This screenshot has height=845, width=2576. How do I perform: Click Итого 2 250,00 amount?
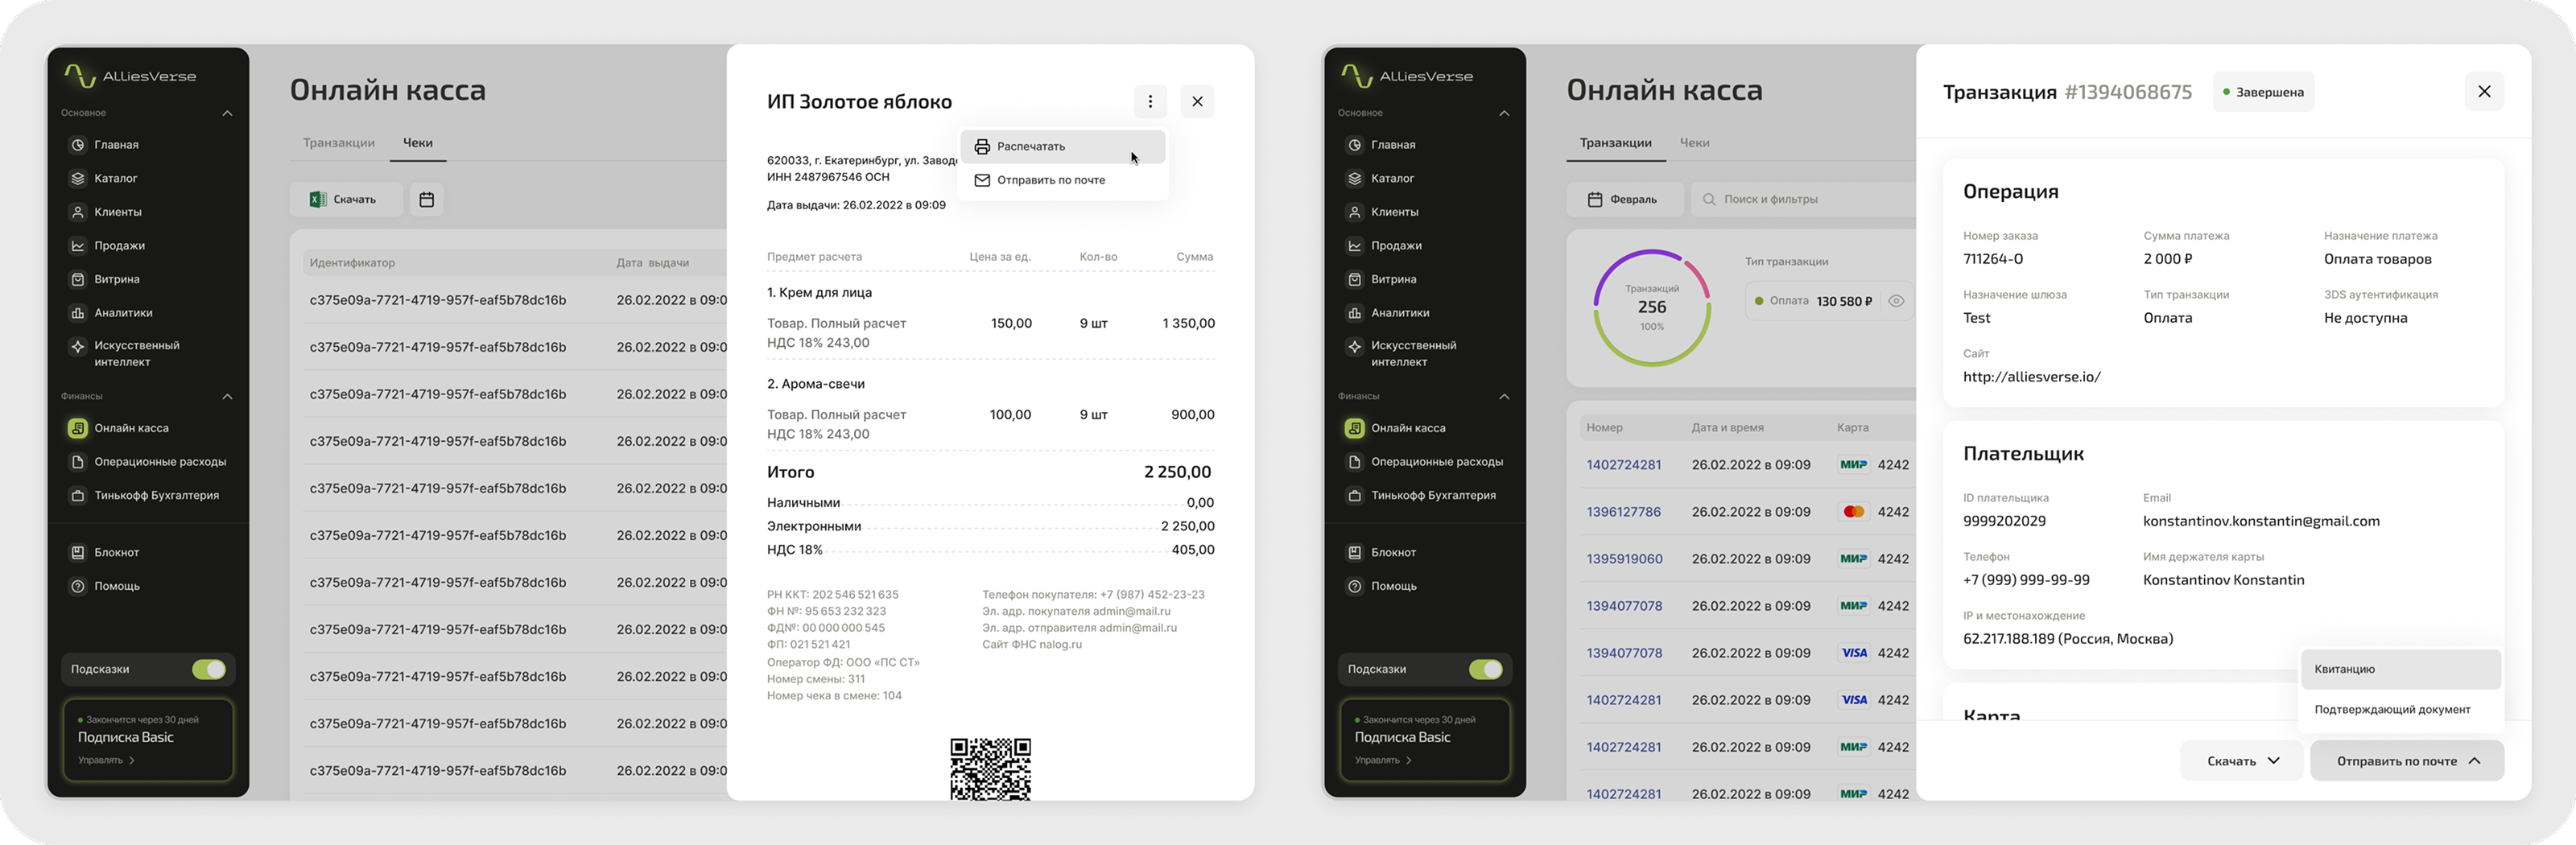(1177, 472)
